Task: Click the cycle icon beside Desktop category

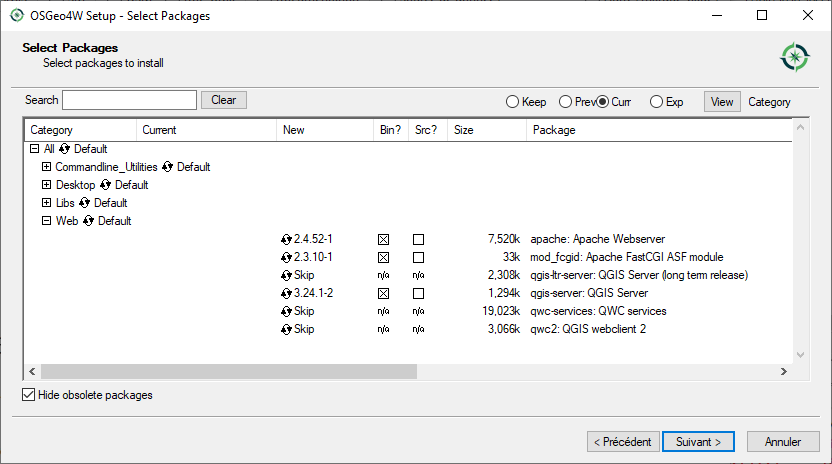Action: pos(105,185)
